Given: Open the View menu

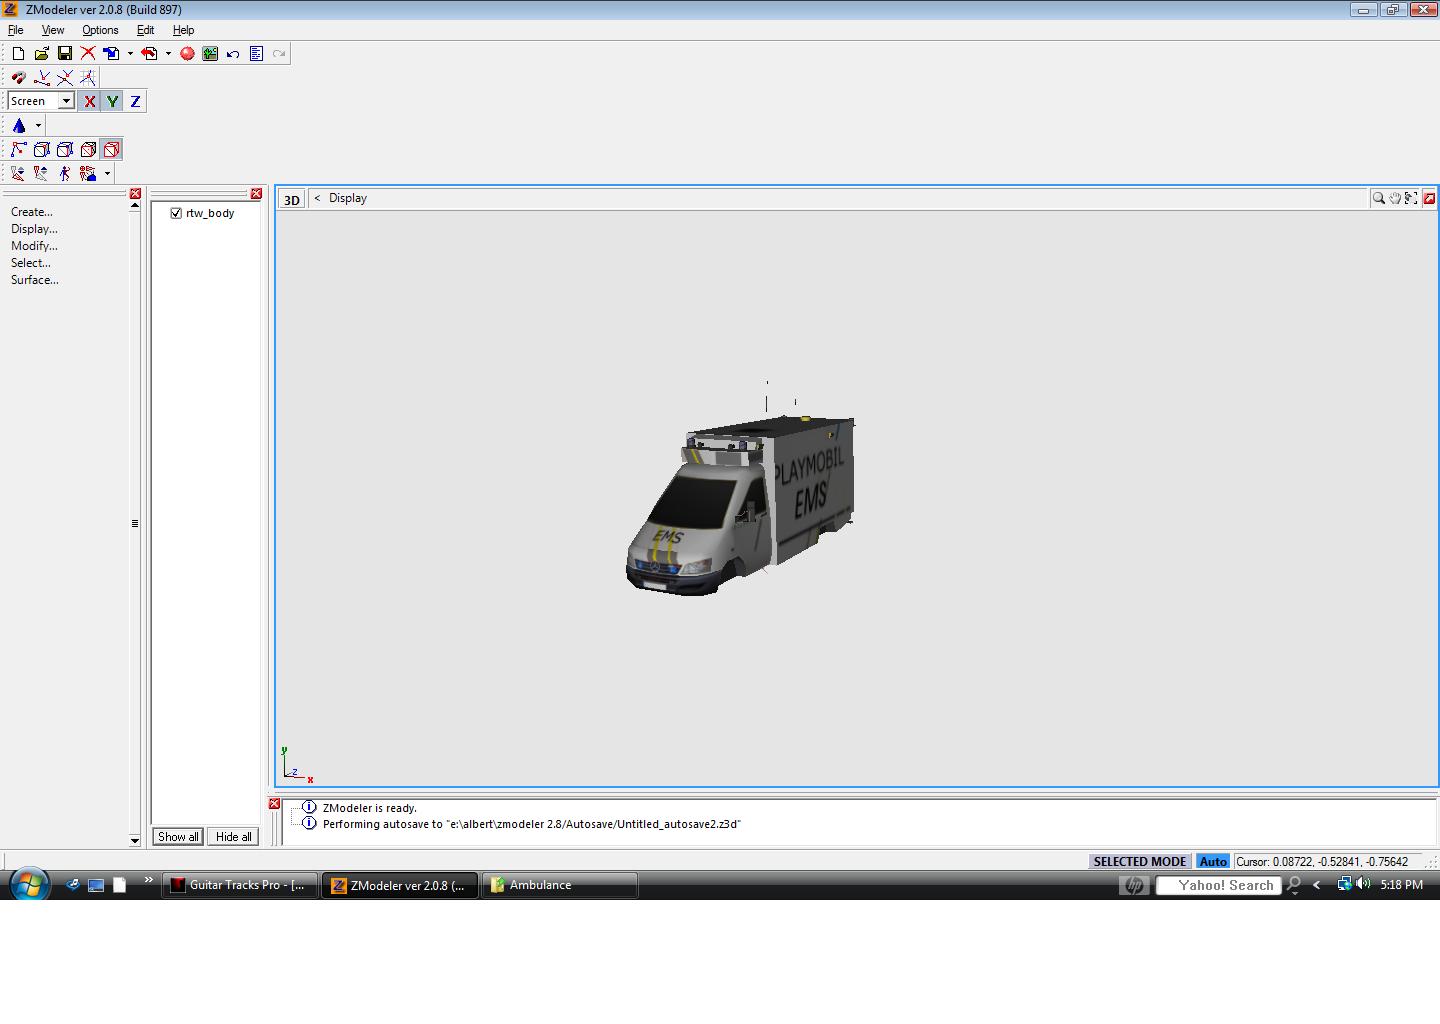Looking at the screenshot, I should [53, 30].
